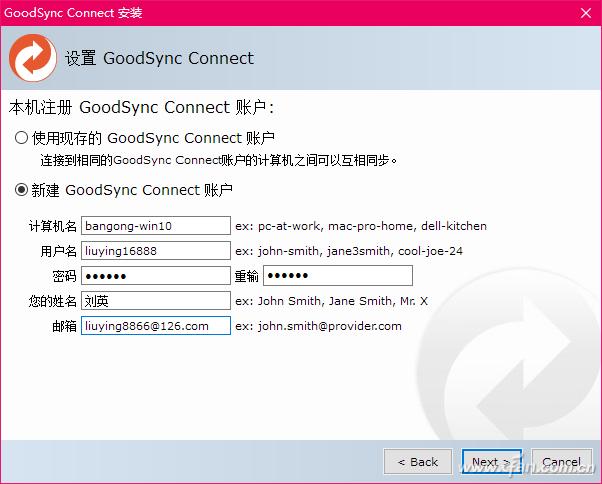Click the orange GoodSync logo icon

click(x=33, y=58)
